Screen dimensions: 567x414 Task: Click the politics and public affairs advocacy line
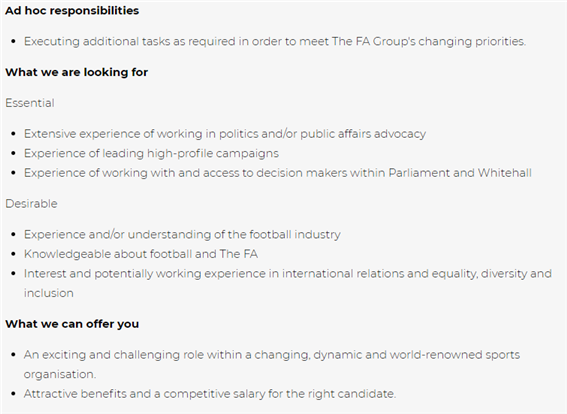coord(225,134)
